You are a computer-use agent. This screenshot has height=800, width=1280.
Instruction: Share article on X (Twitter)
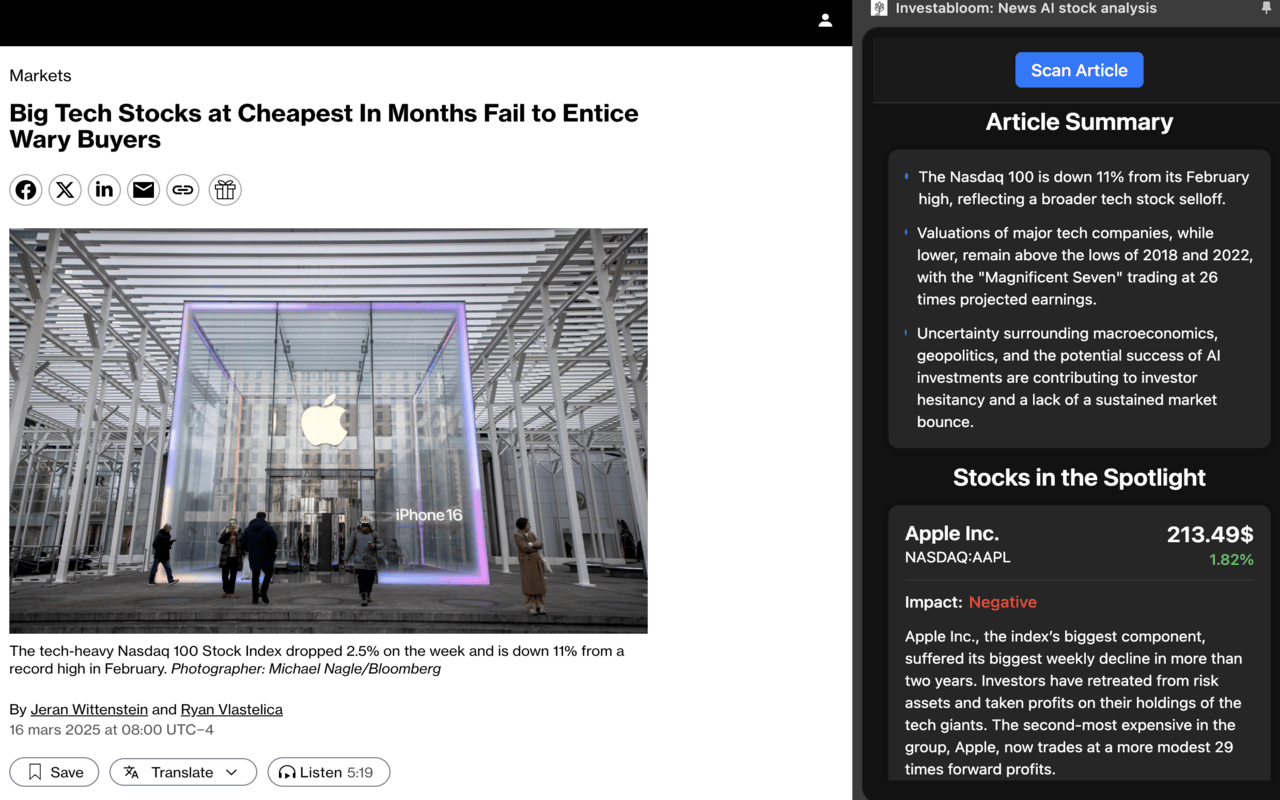(65, 190)
